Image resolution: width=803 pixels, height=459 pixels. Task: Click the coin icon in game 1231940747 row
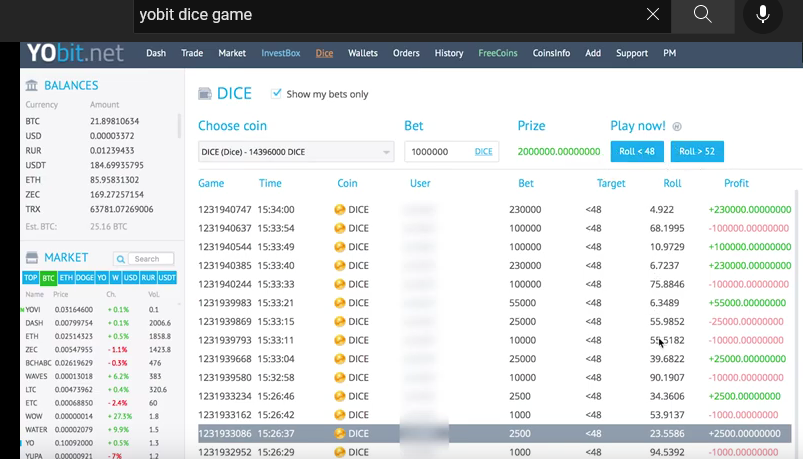340,210
